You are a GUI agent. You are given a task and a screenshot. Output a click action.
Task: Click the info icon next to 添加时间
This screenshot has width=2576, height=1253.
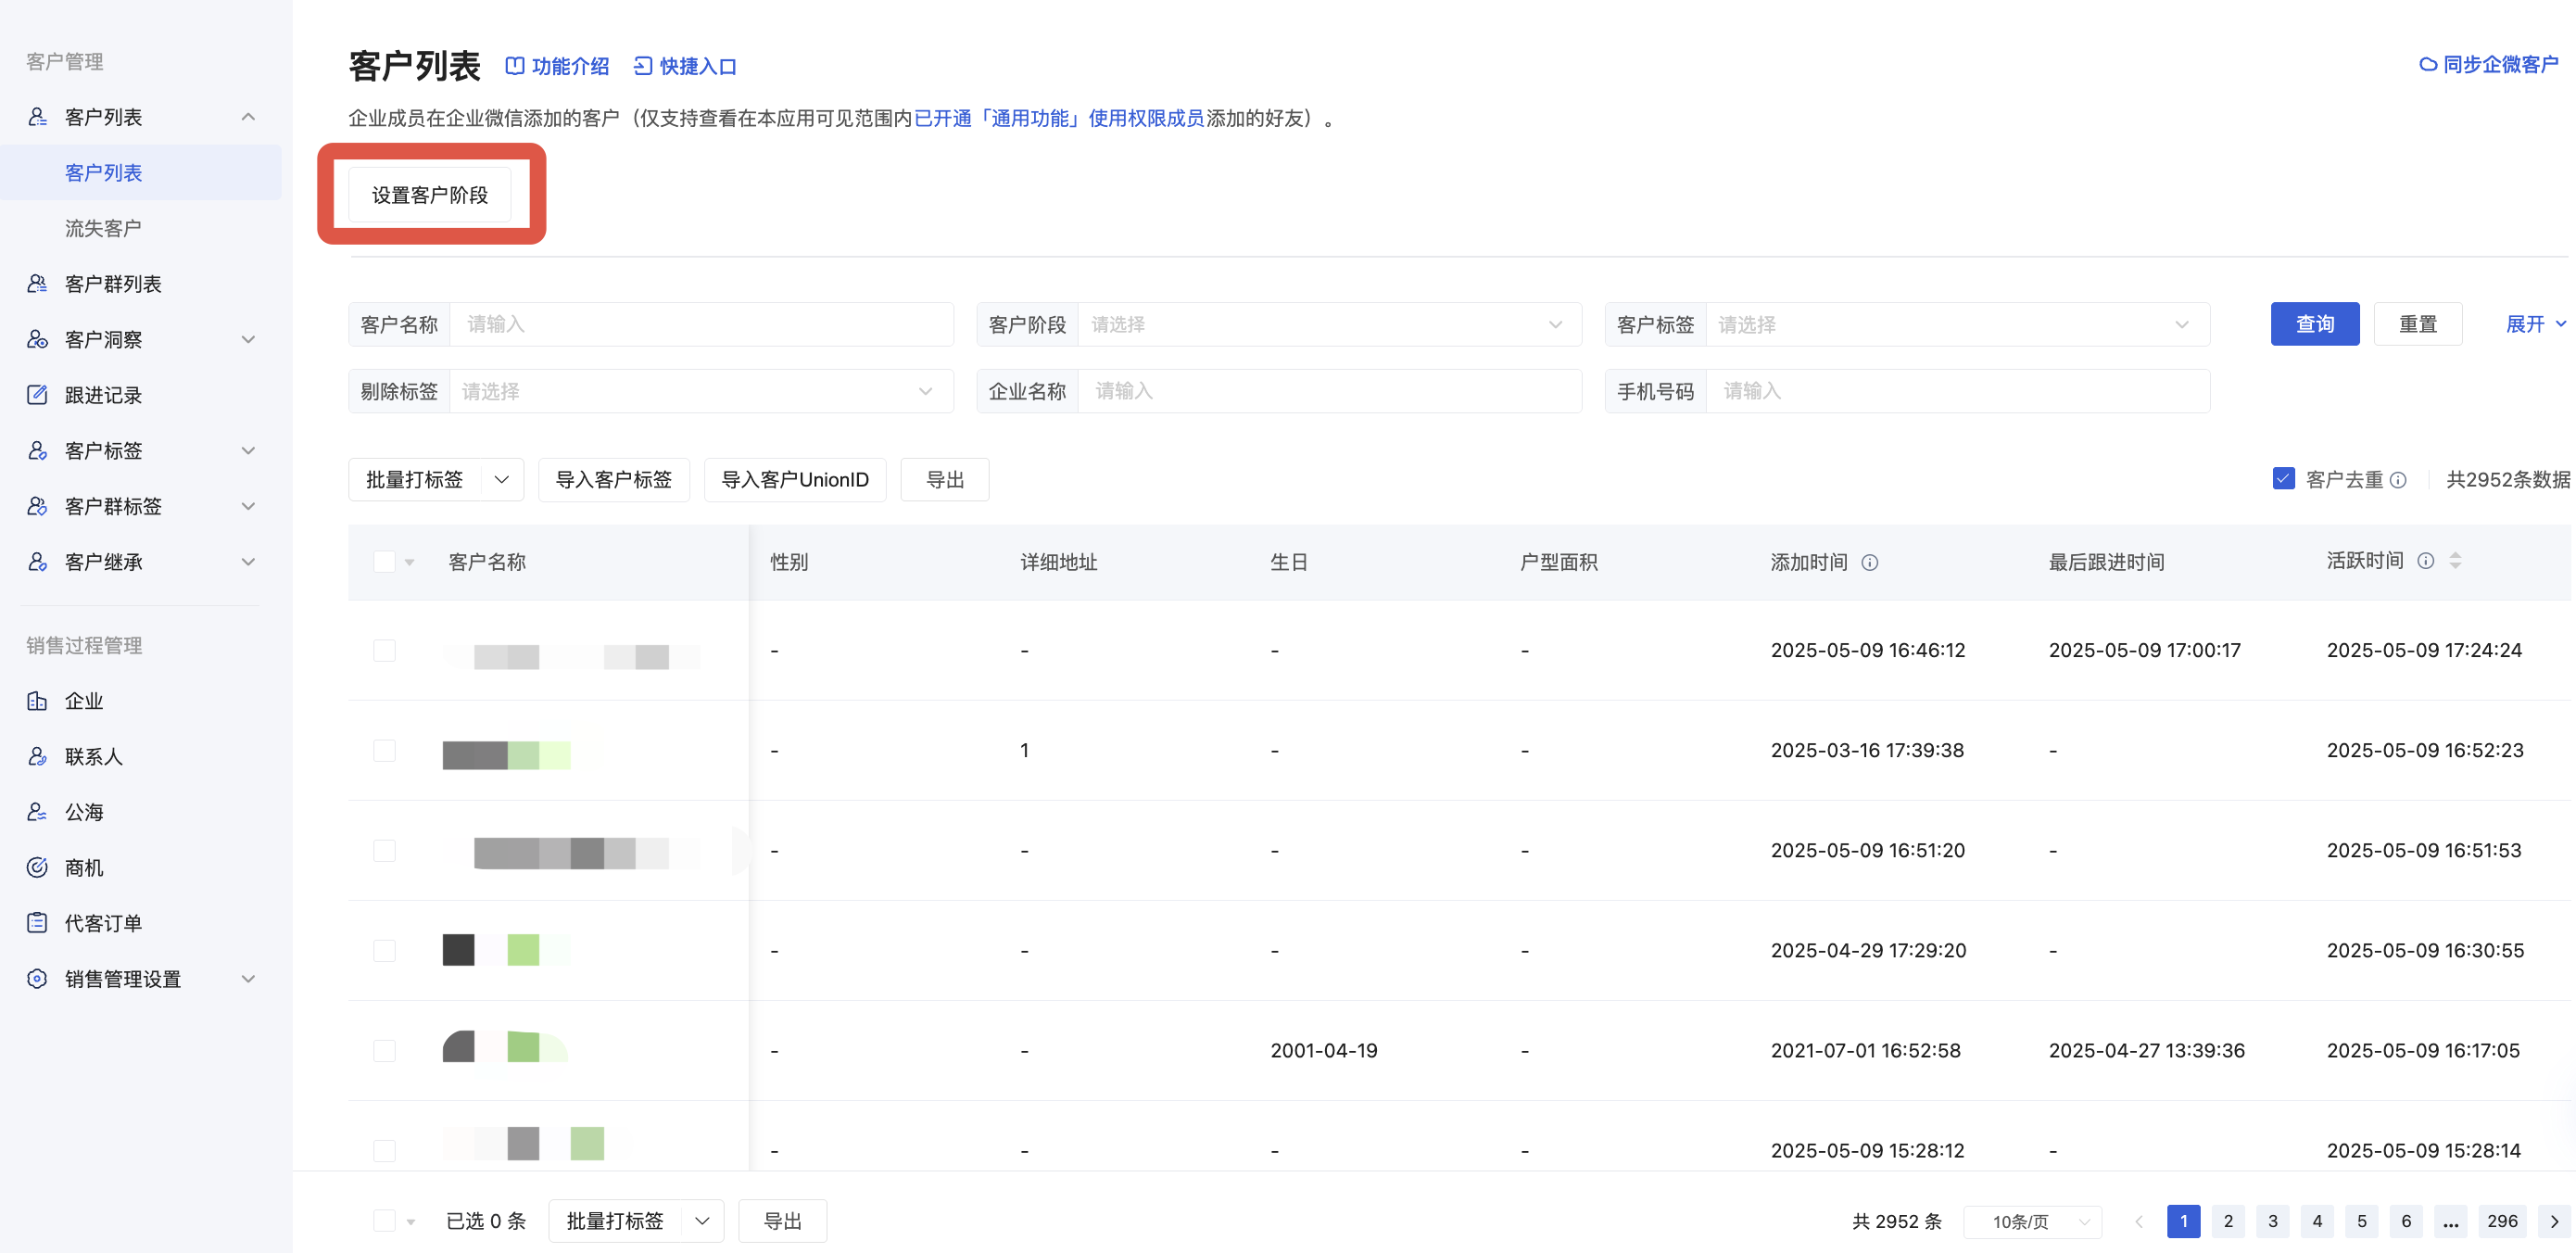click(x=1870, y=563)
